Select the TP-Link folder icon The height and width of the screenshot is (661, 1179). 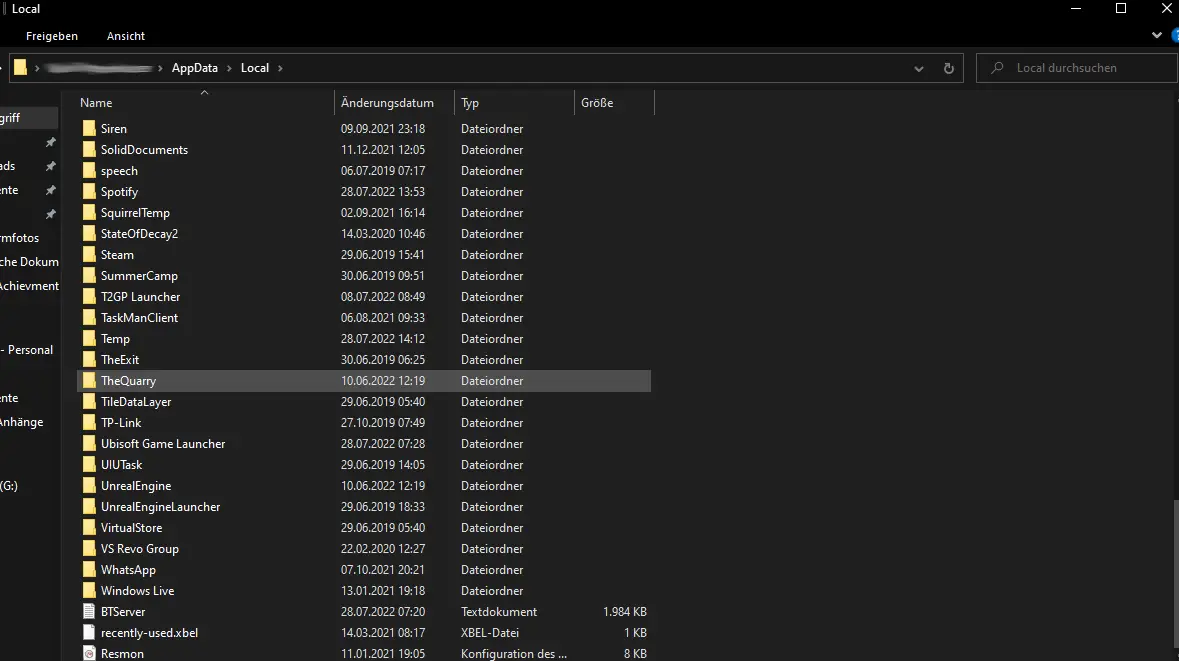click(x=89, y=423)
